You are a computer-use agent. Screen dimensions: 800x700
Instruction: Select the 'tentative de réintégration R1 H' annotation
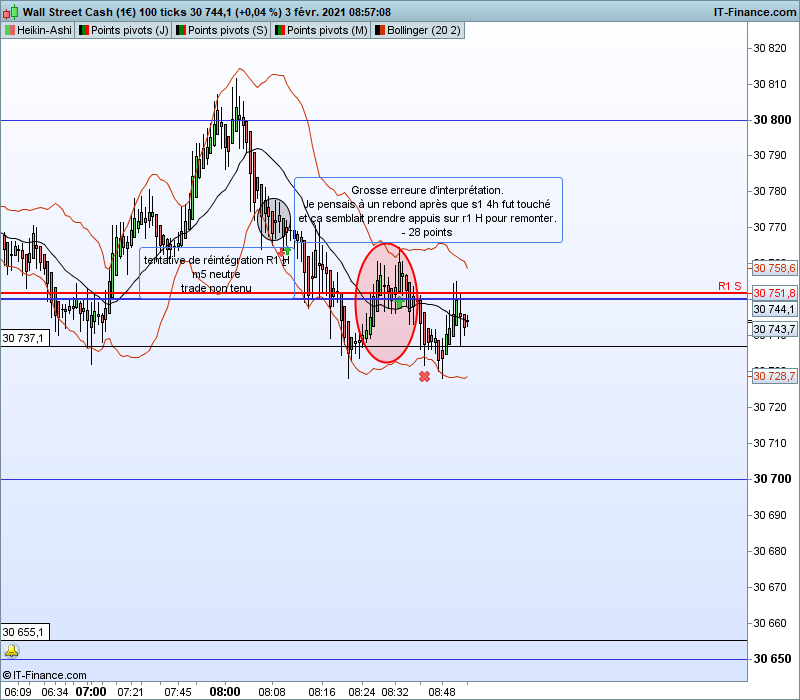[x=216, y=273]
